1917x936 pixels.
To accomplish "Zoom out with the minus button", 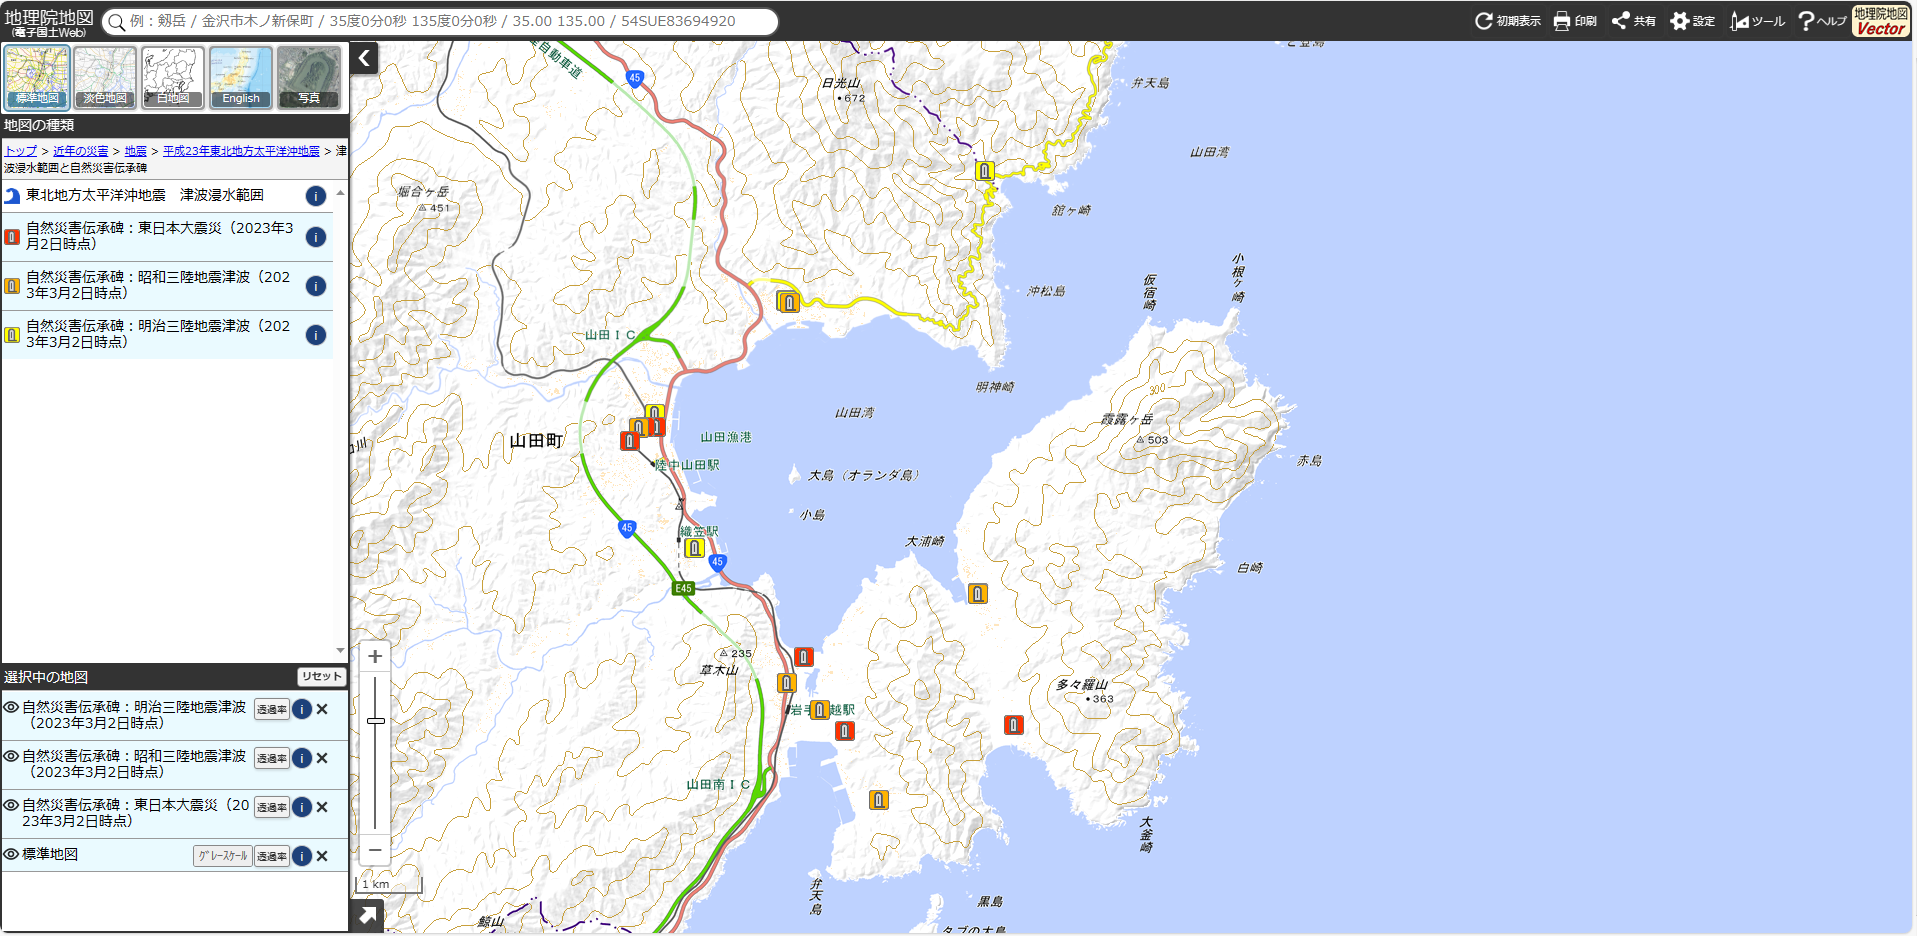I will [x=375, y=850].
